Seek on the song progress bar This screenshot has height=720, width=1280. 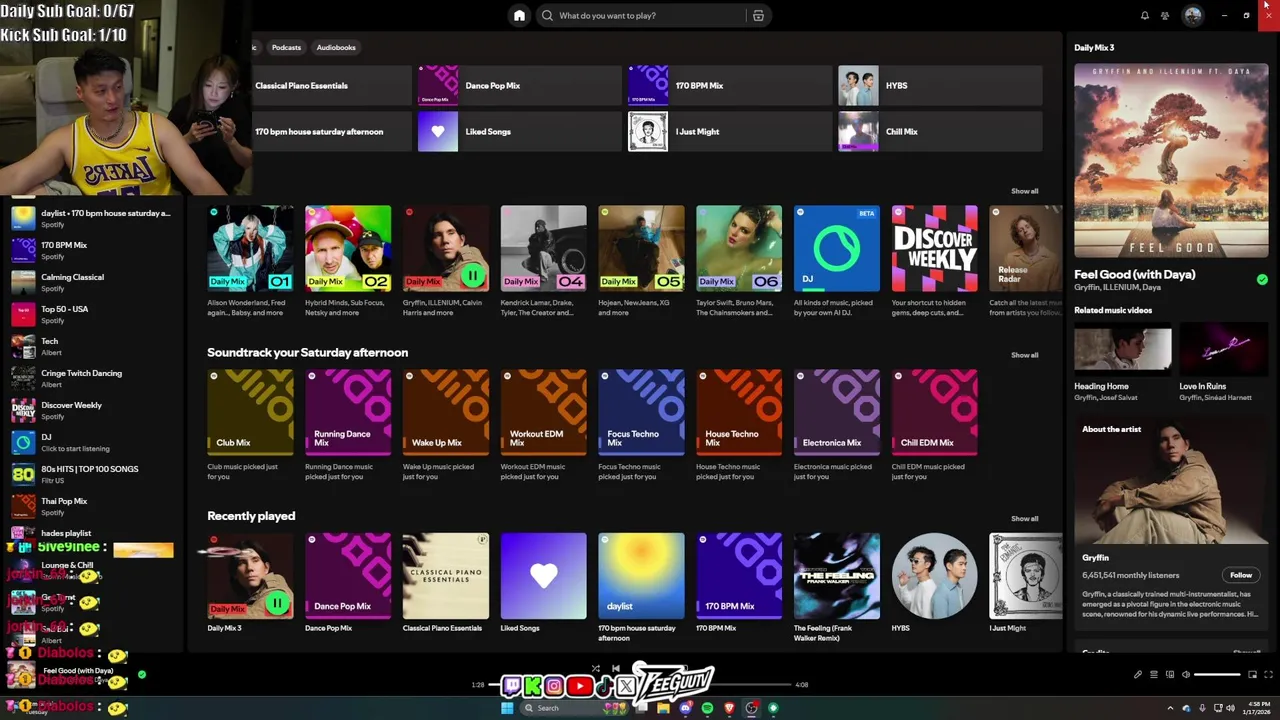pos(640,685)
